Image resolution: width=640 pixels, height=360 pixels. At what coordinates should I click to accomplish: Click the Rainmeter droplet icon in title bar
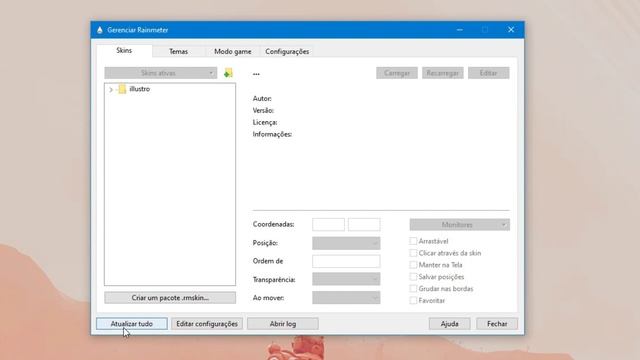point(100,30)
